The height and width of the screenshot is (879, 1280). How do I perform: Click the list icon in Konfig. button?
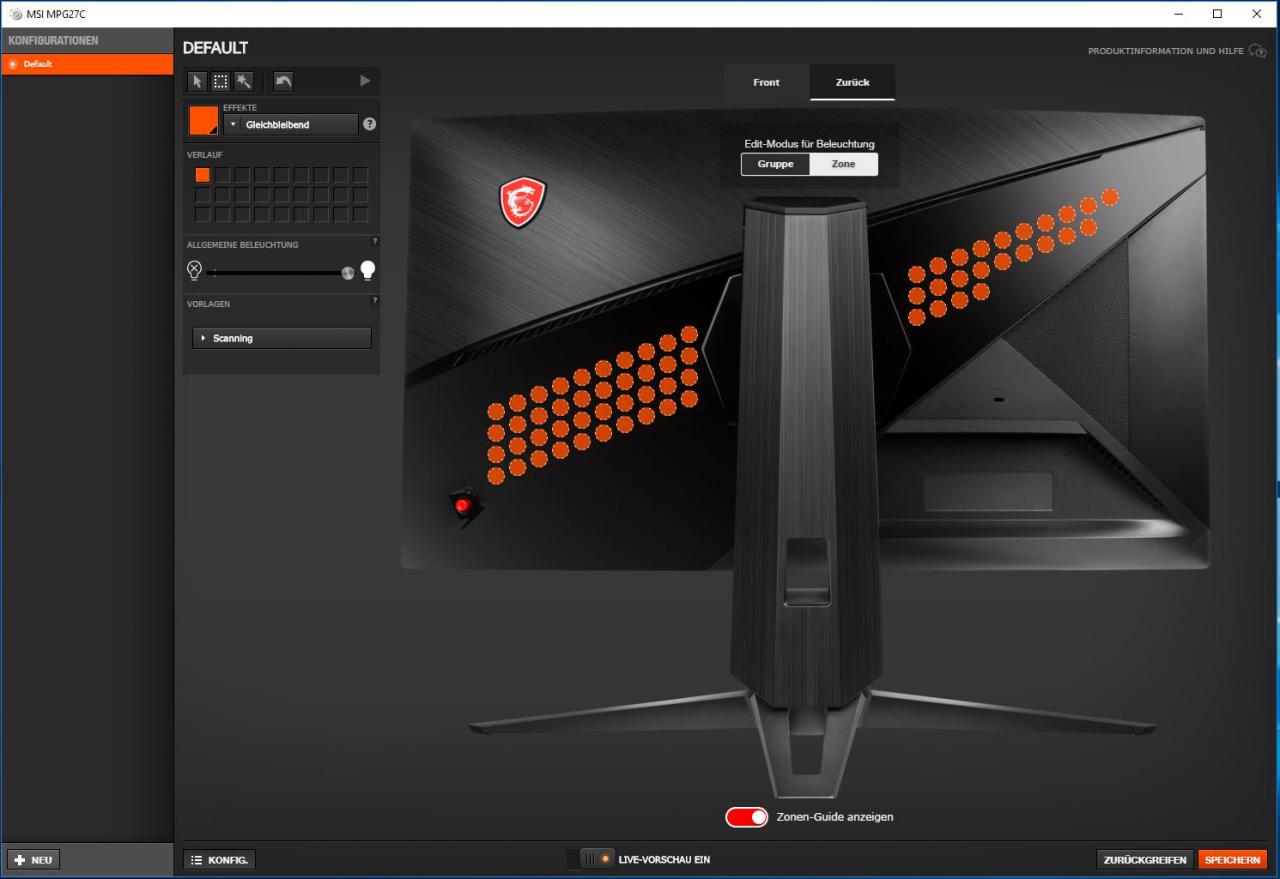click(x=196, y=860)
